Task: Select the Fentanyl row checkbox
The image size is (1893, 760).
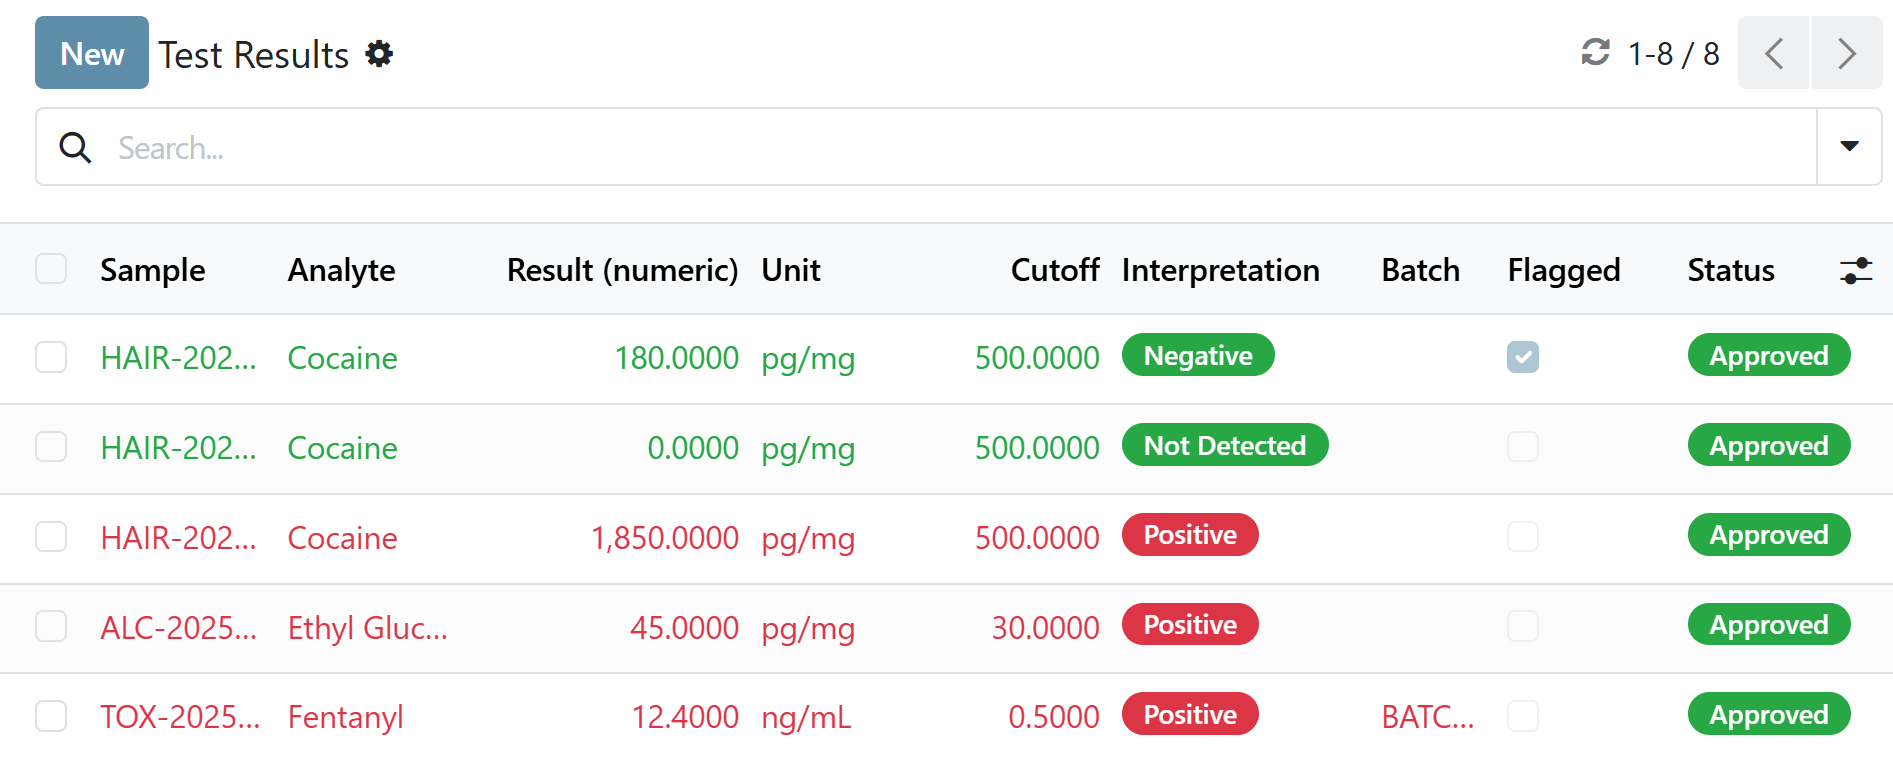Action: tap(51, 716)
